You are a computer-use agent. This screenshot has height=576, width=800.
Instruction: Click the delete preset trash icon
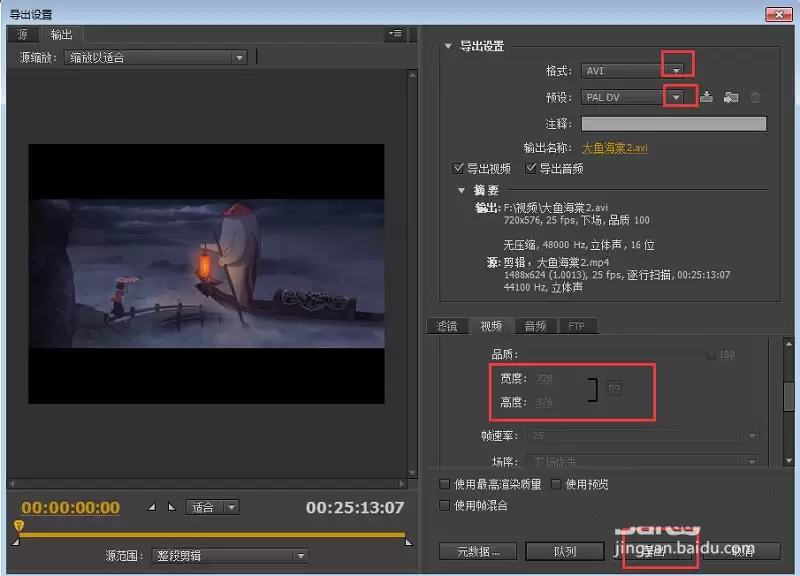coord(755,97)
